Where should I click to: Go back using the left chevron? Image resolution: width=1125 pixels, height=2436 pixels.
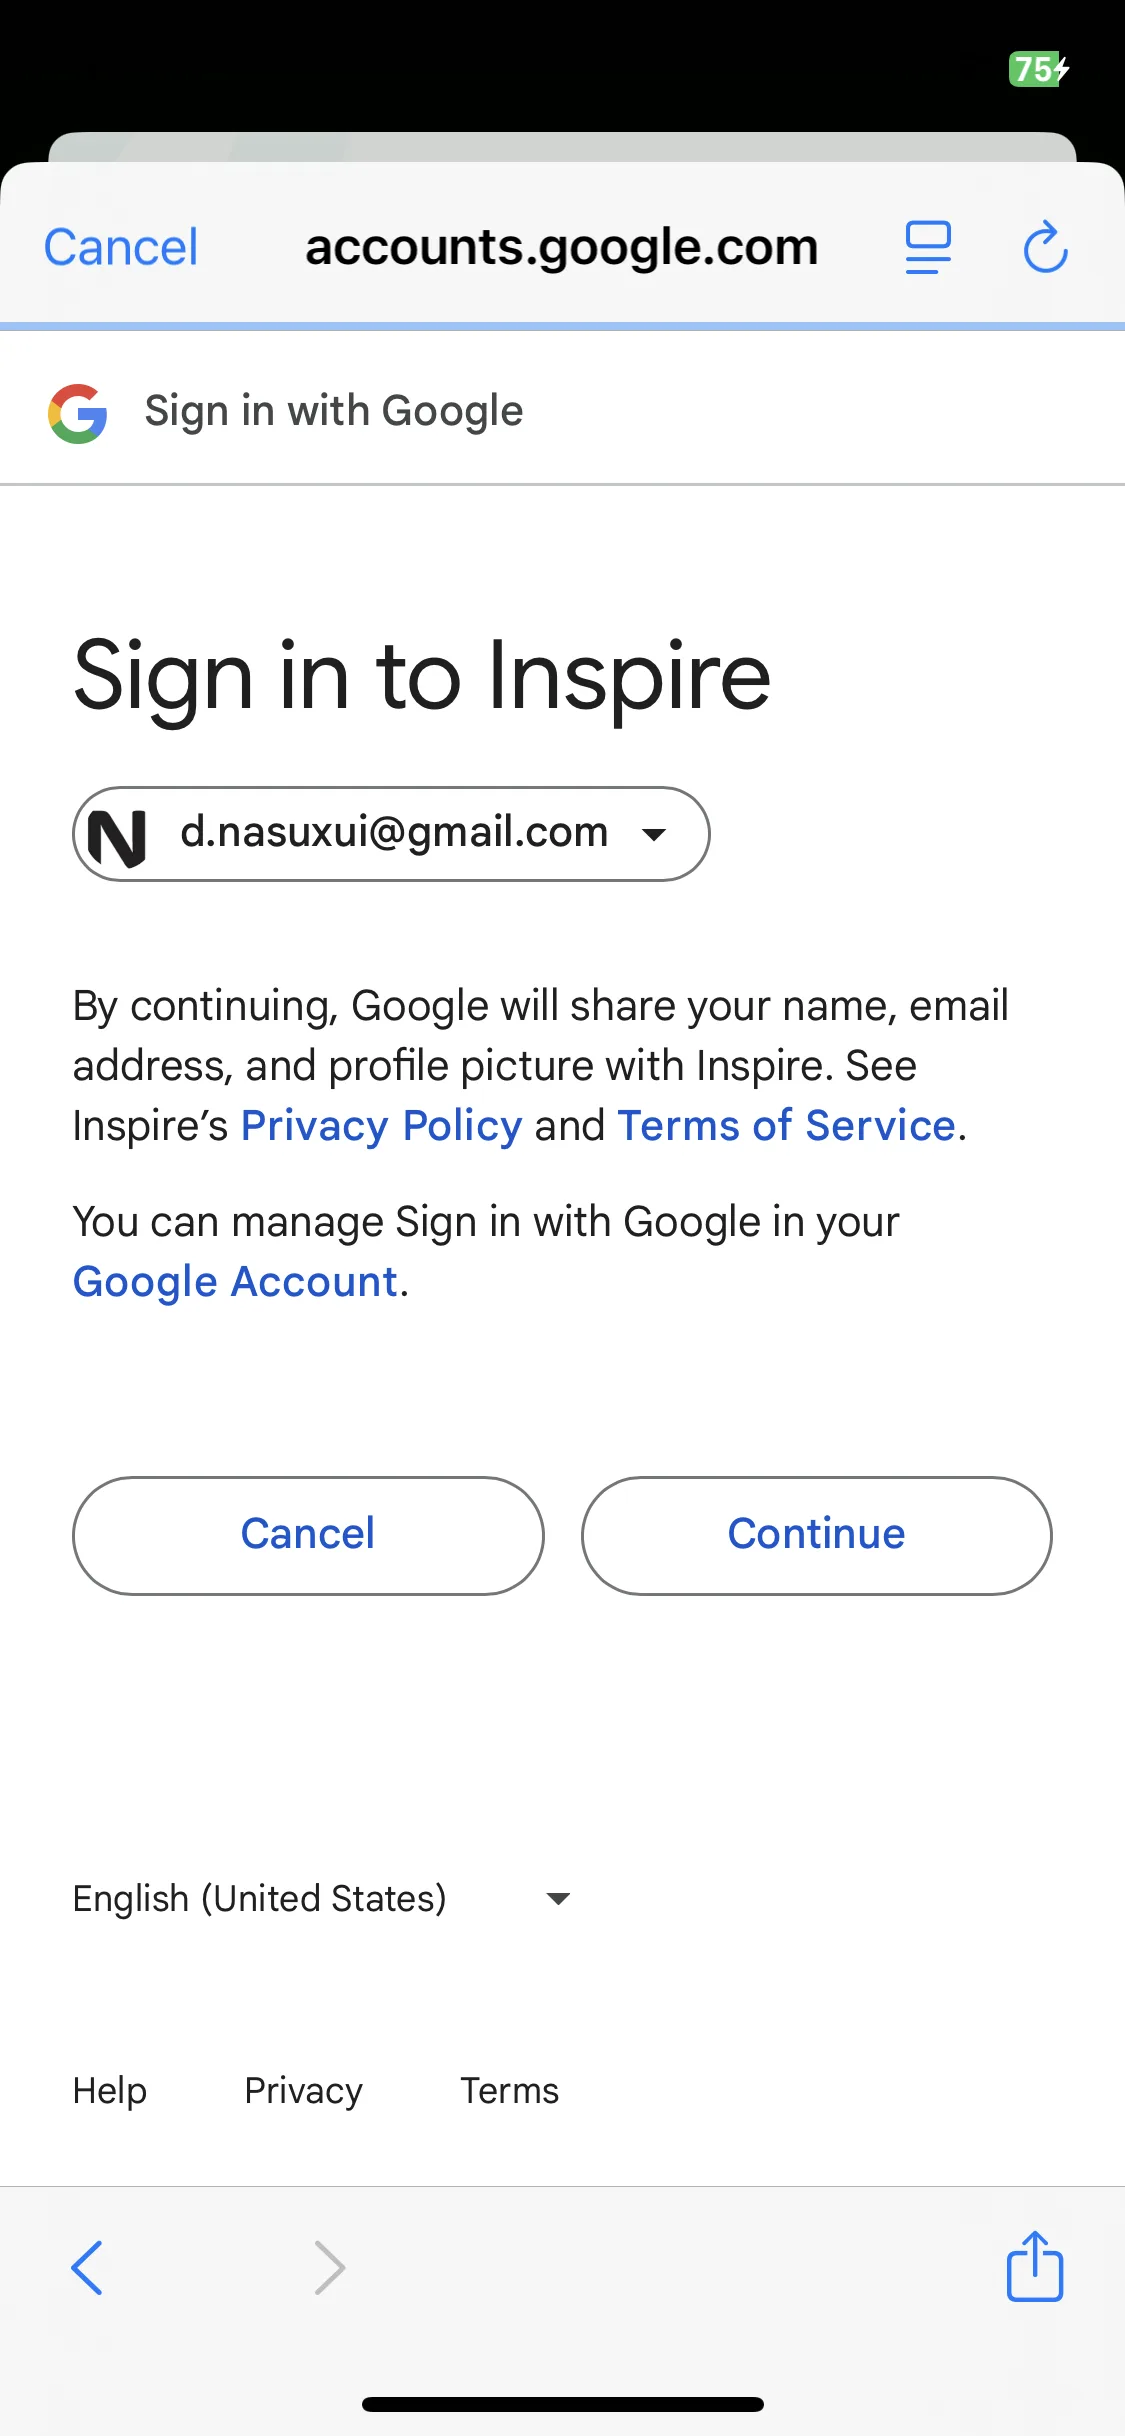tap(87, 2267)
